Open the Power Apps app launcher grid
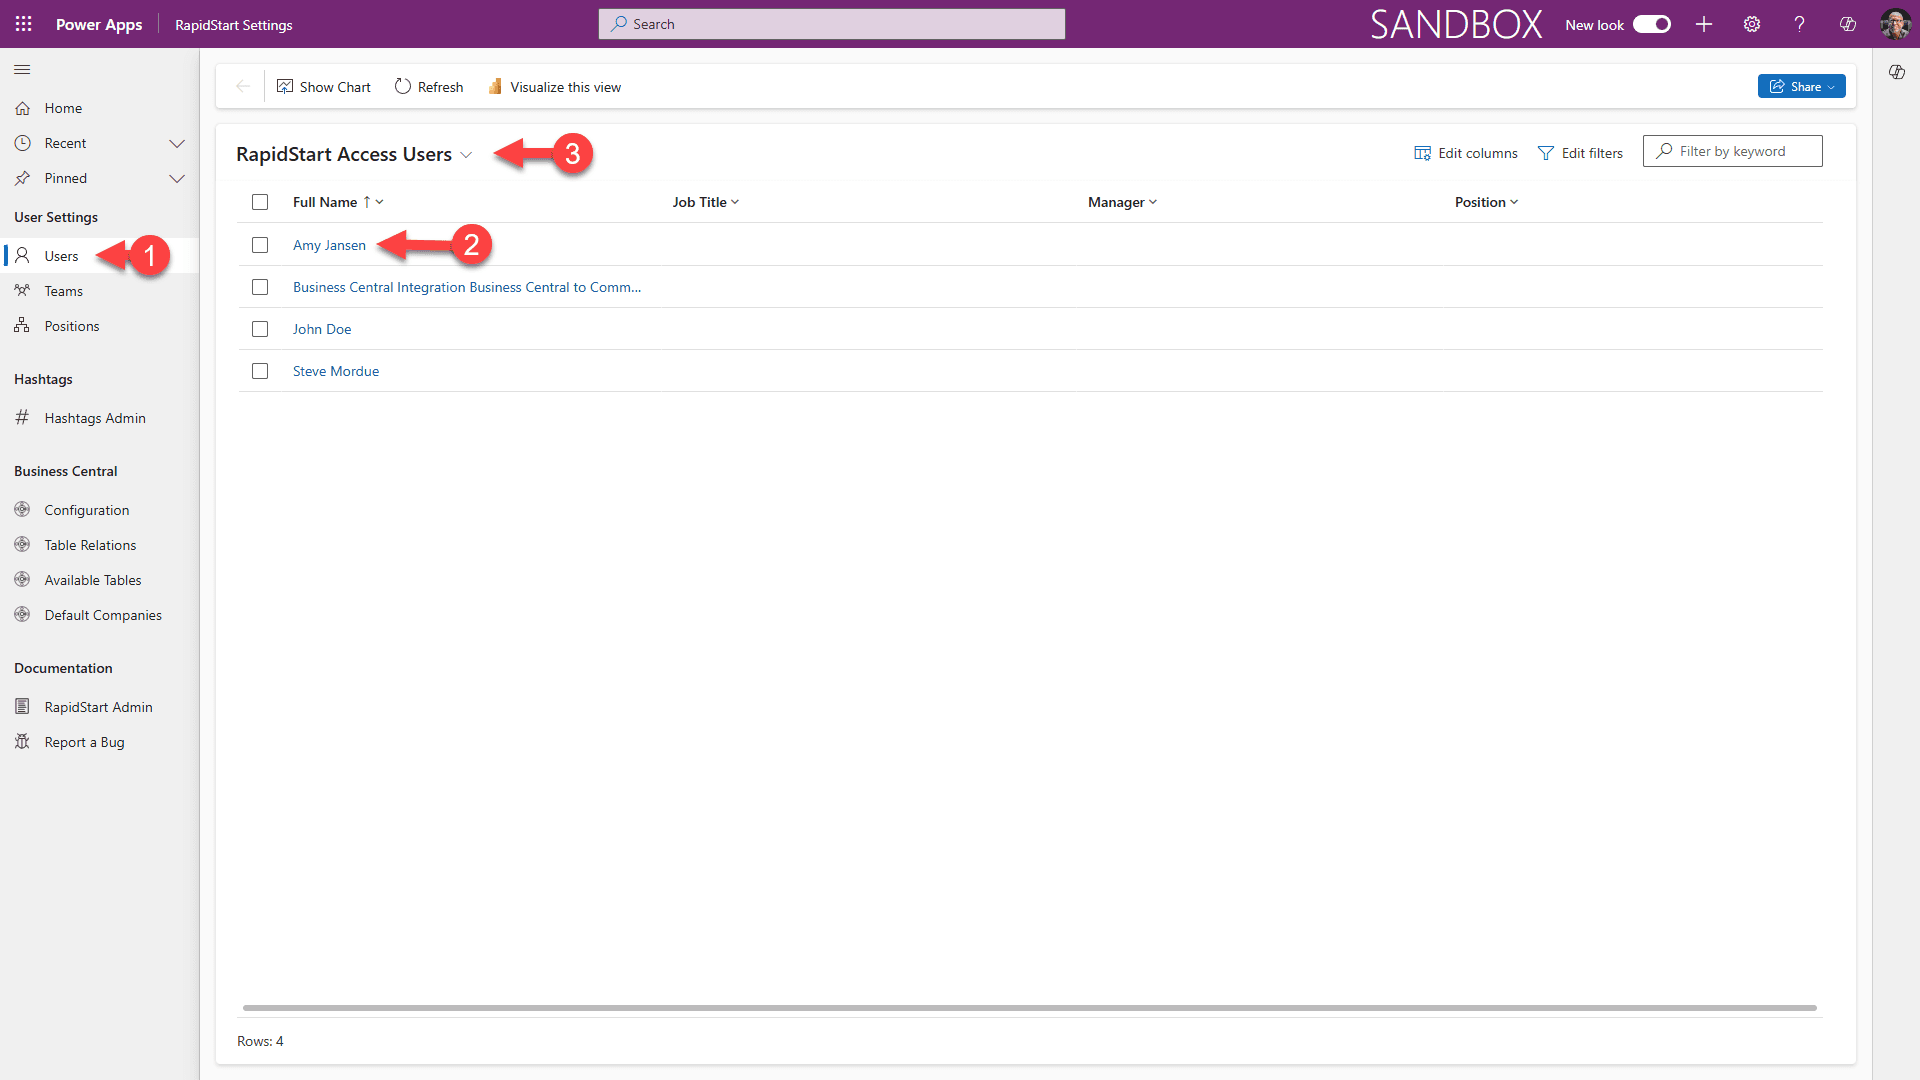This screenshot has height=1080, width=1920. tap(22, 24)
